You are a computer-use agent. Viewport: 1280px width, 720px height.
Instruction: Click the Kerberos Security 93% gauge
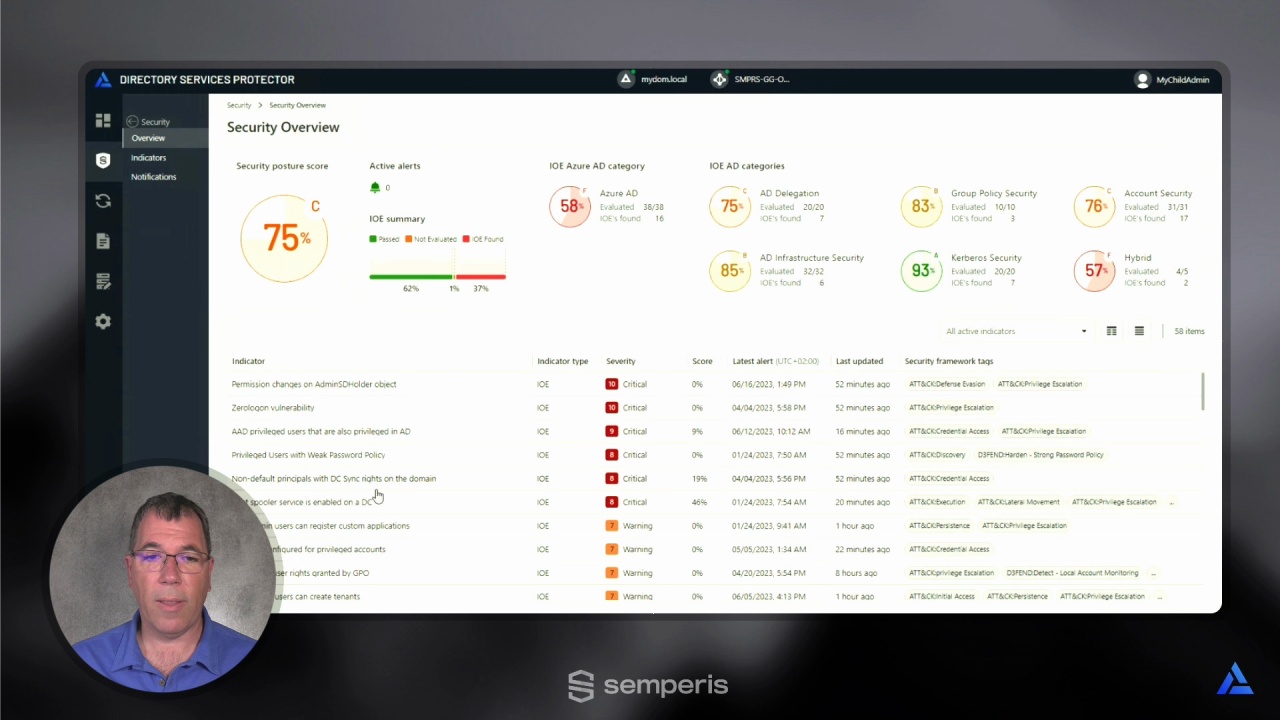coord(921,270)
